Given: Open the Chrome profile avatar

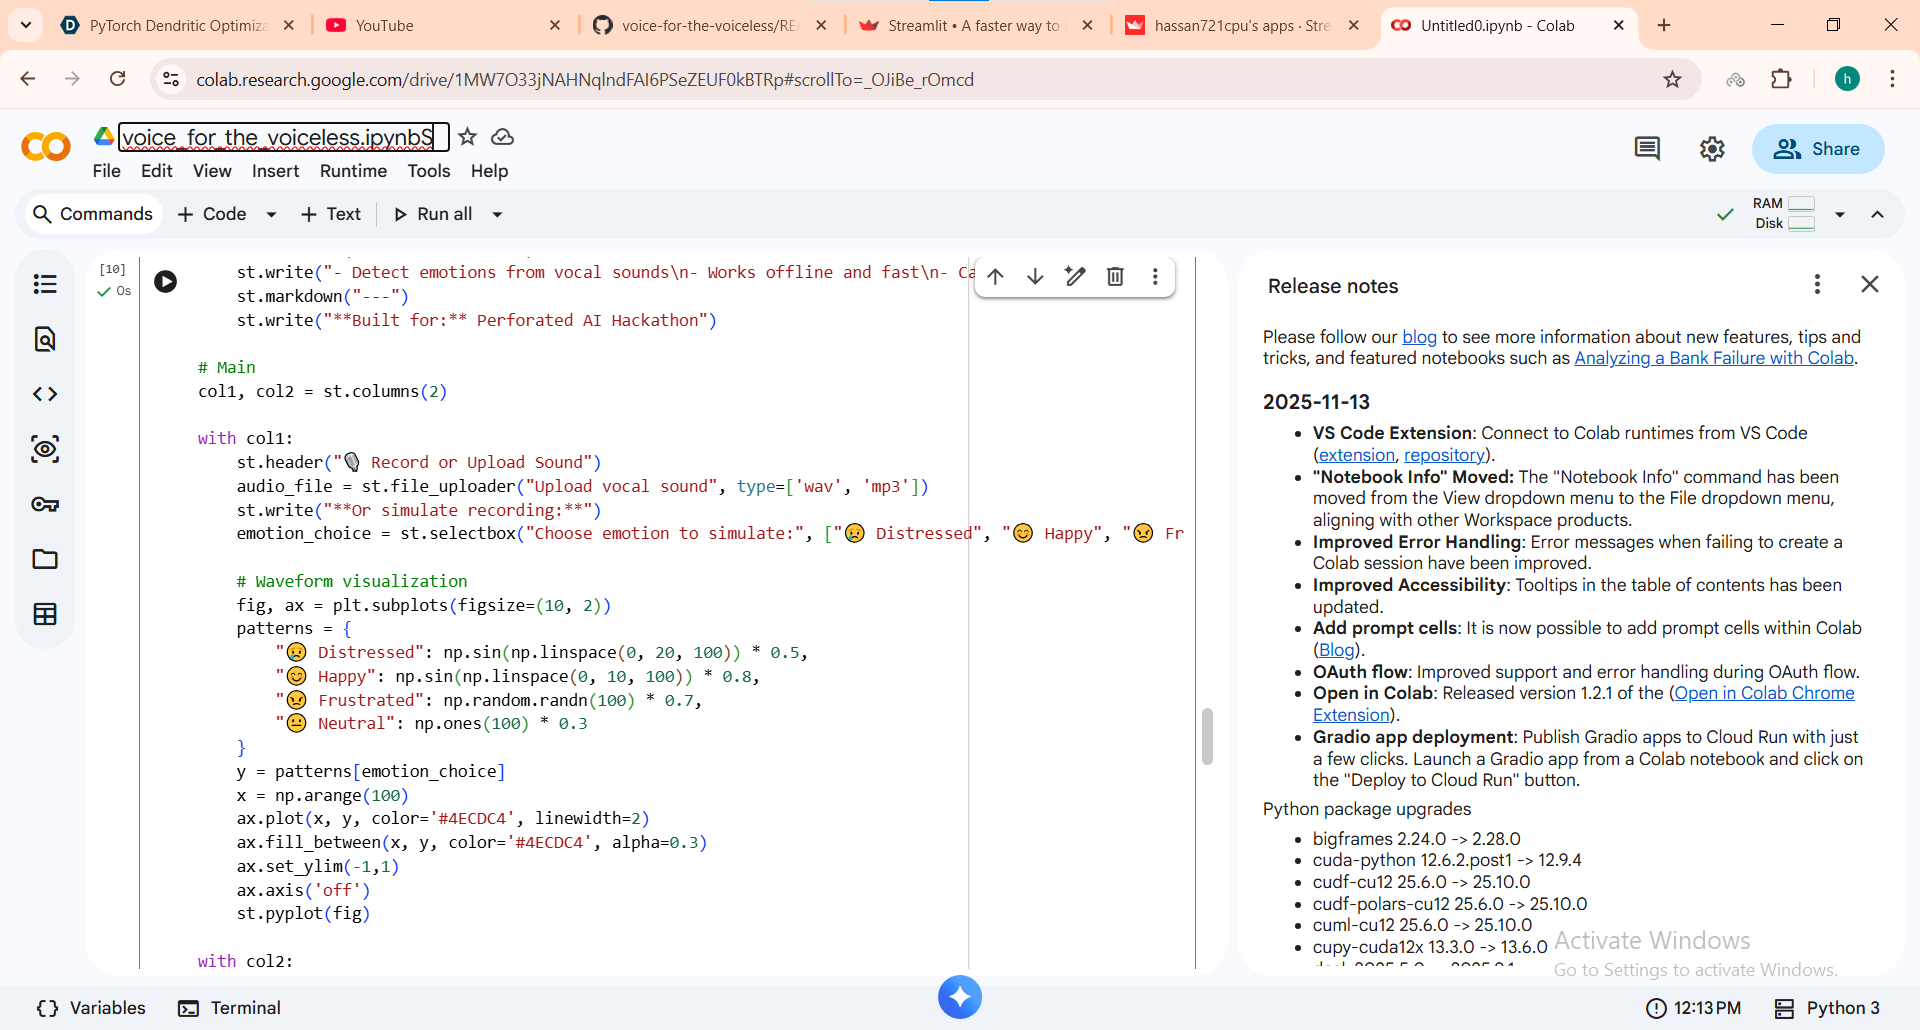Looking at the screenshot, I should coord(1847,79).
